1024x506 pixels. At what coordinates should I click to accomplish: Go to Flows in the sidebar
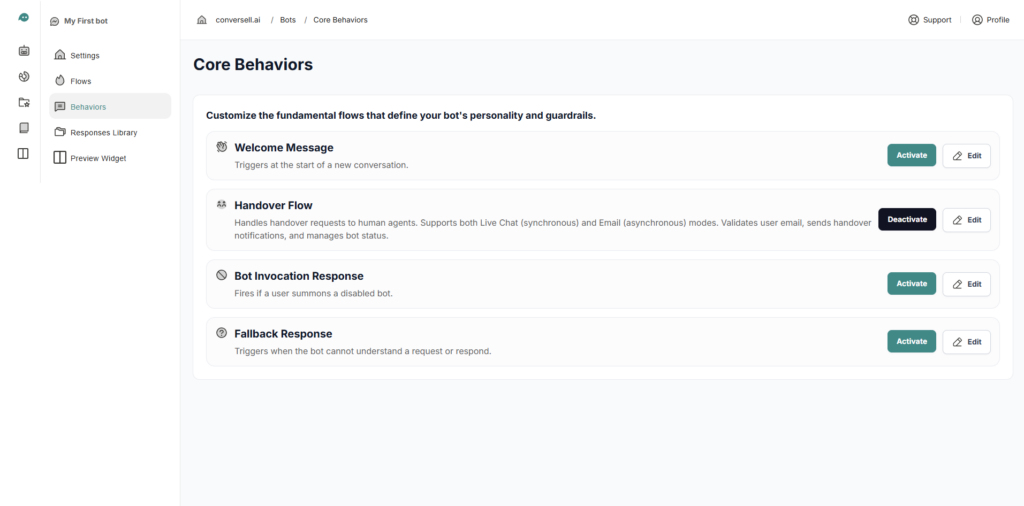pos(80,81)
